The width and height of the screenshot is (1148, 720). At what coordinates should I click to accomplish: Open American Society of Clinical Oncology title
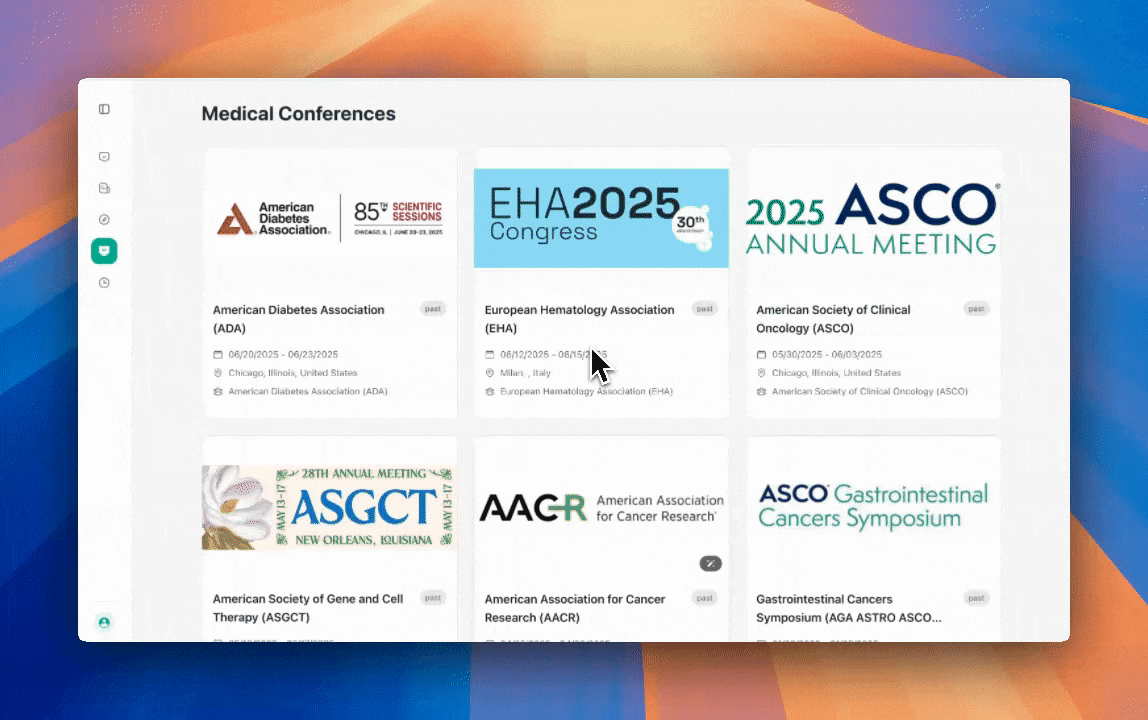[x=833, y=319]
